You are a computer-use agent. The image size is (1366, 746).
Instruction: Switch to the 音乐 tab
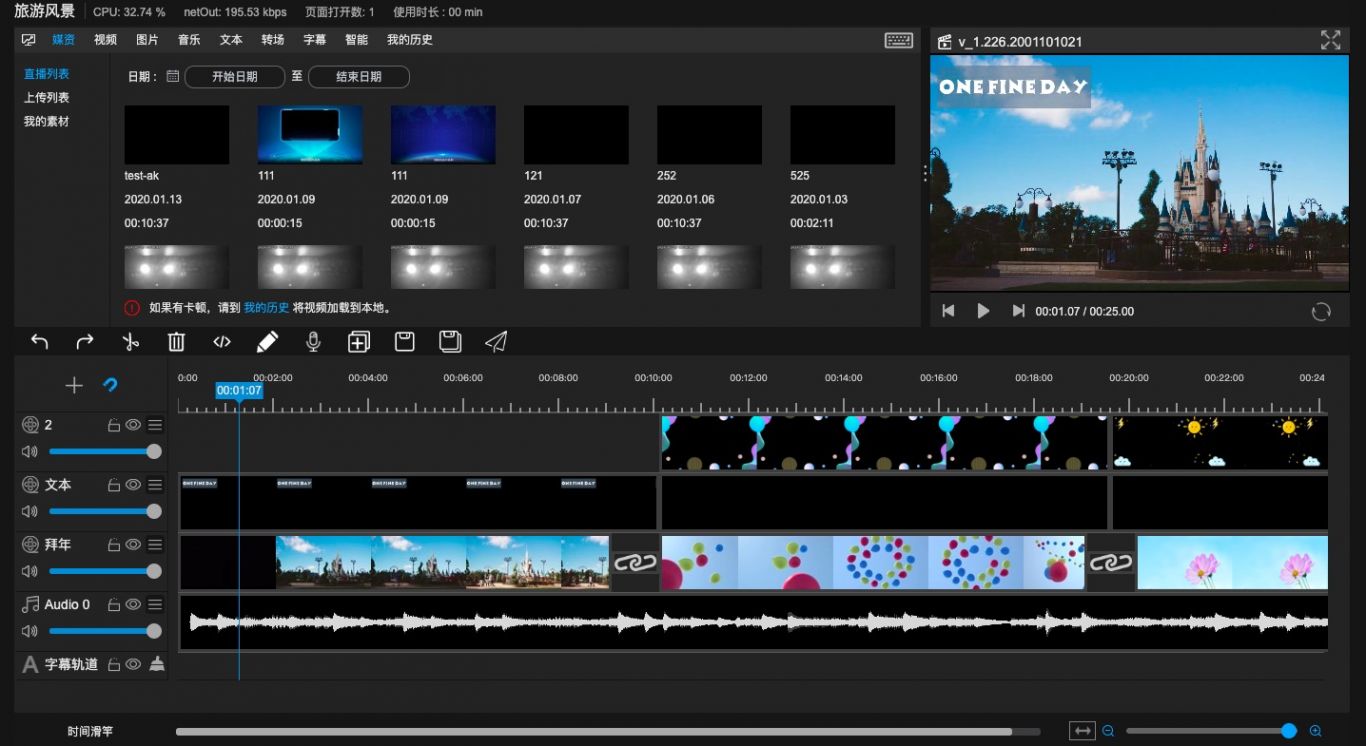point(189,40)
